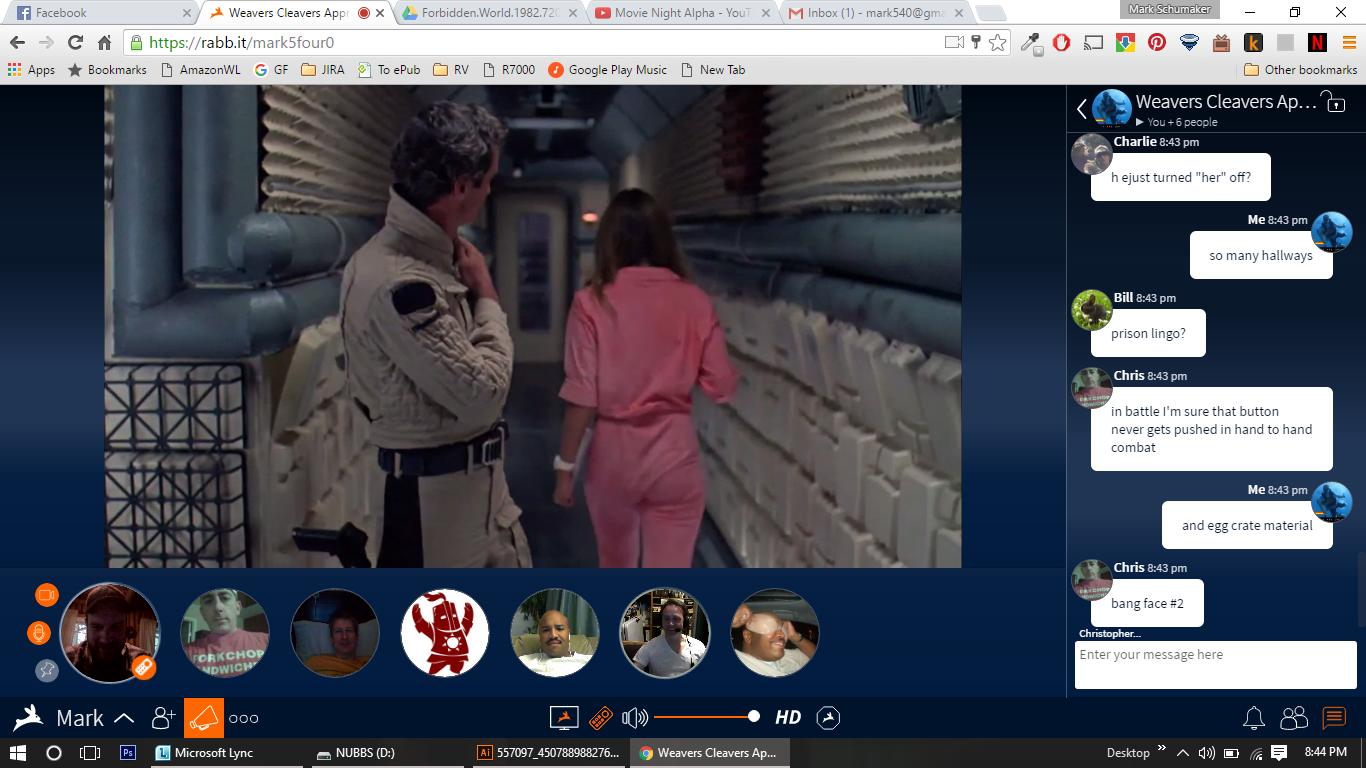Expand the Mark profile menu chevron
1366x768 pixels.
tap(124, 718)
